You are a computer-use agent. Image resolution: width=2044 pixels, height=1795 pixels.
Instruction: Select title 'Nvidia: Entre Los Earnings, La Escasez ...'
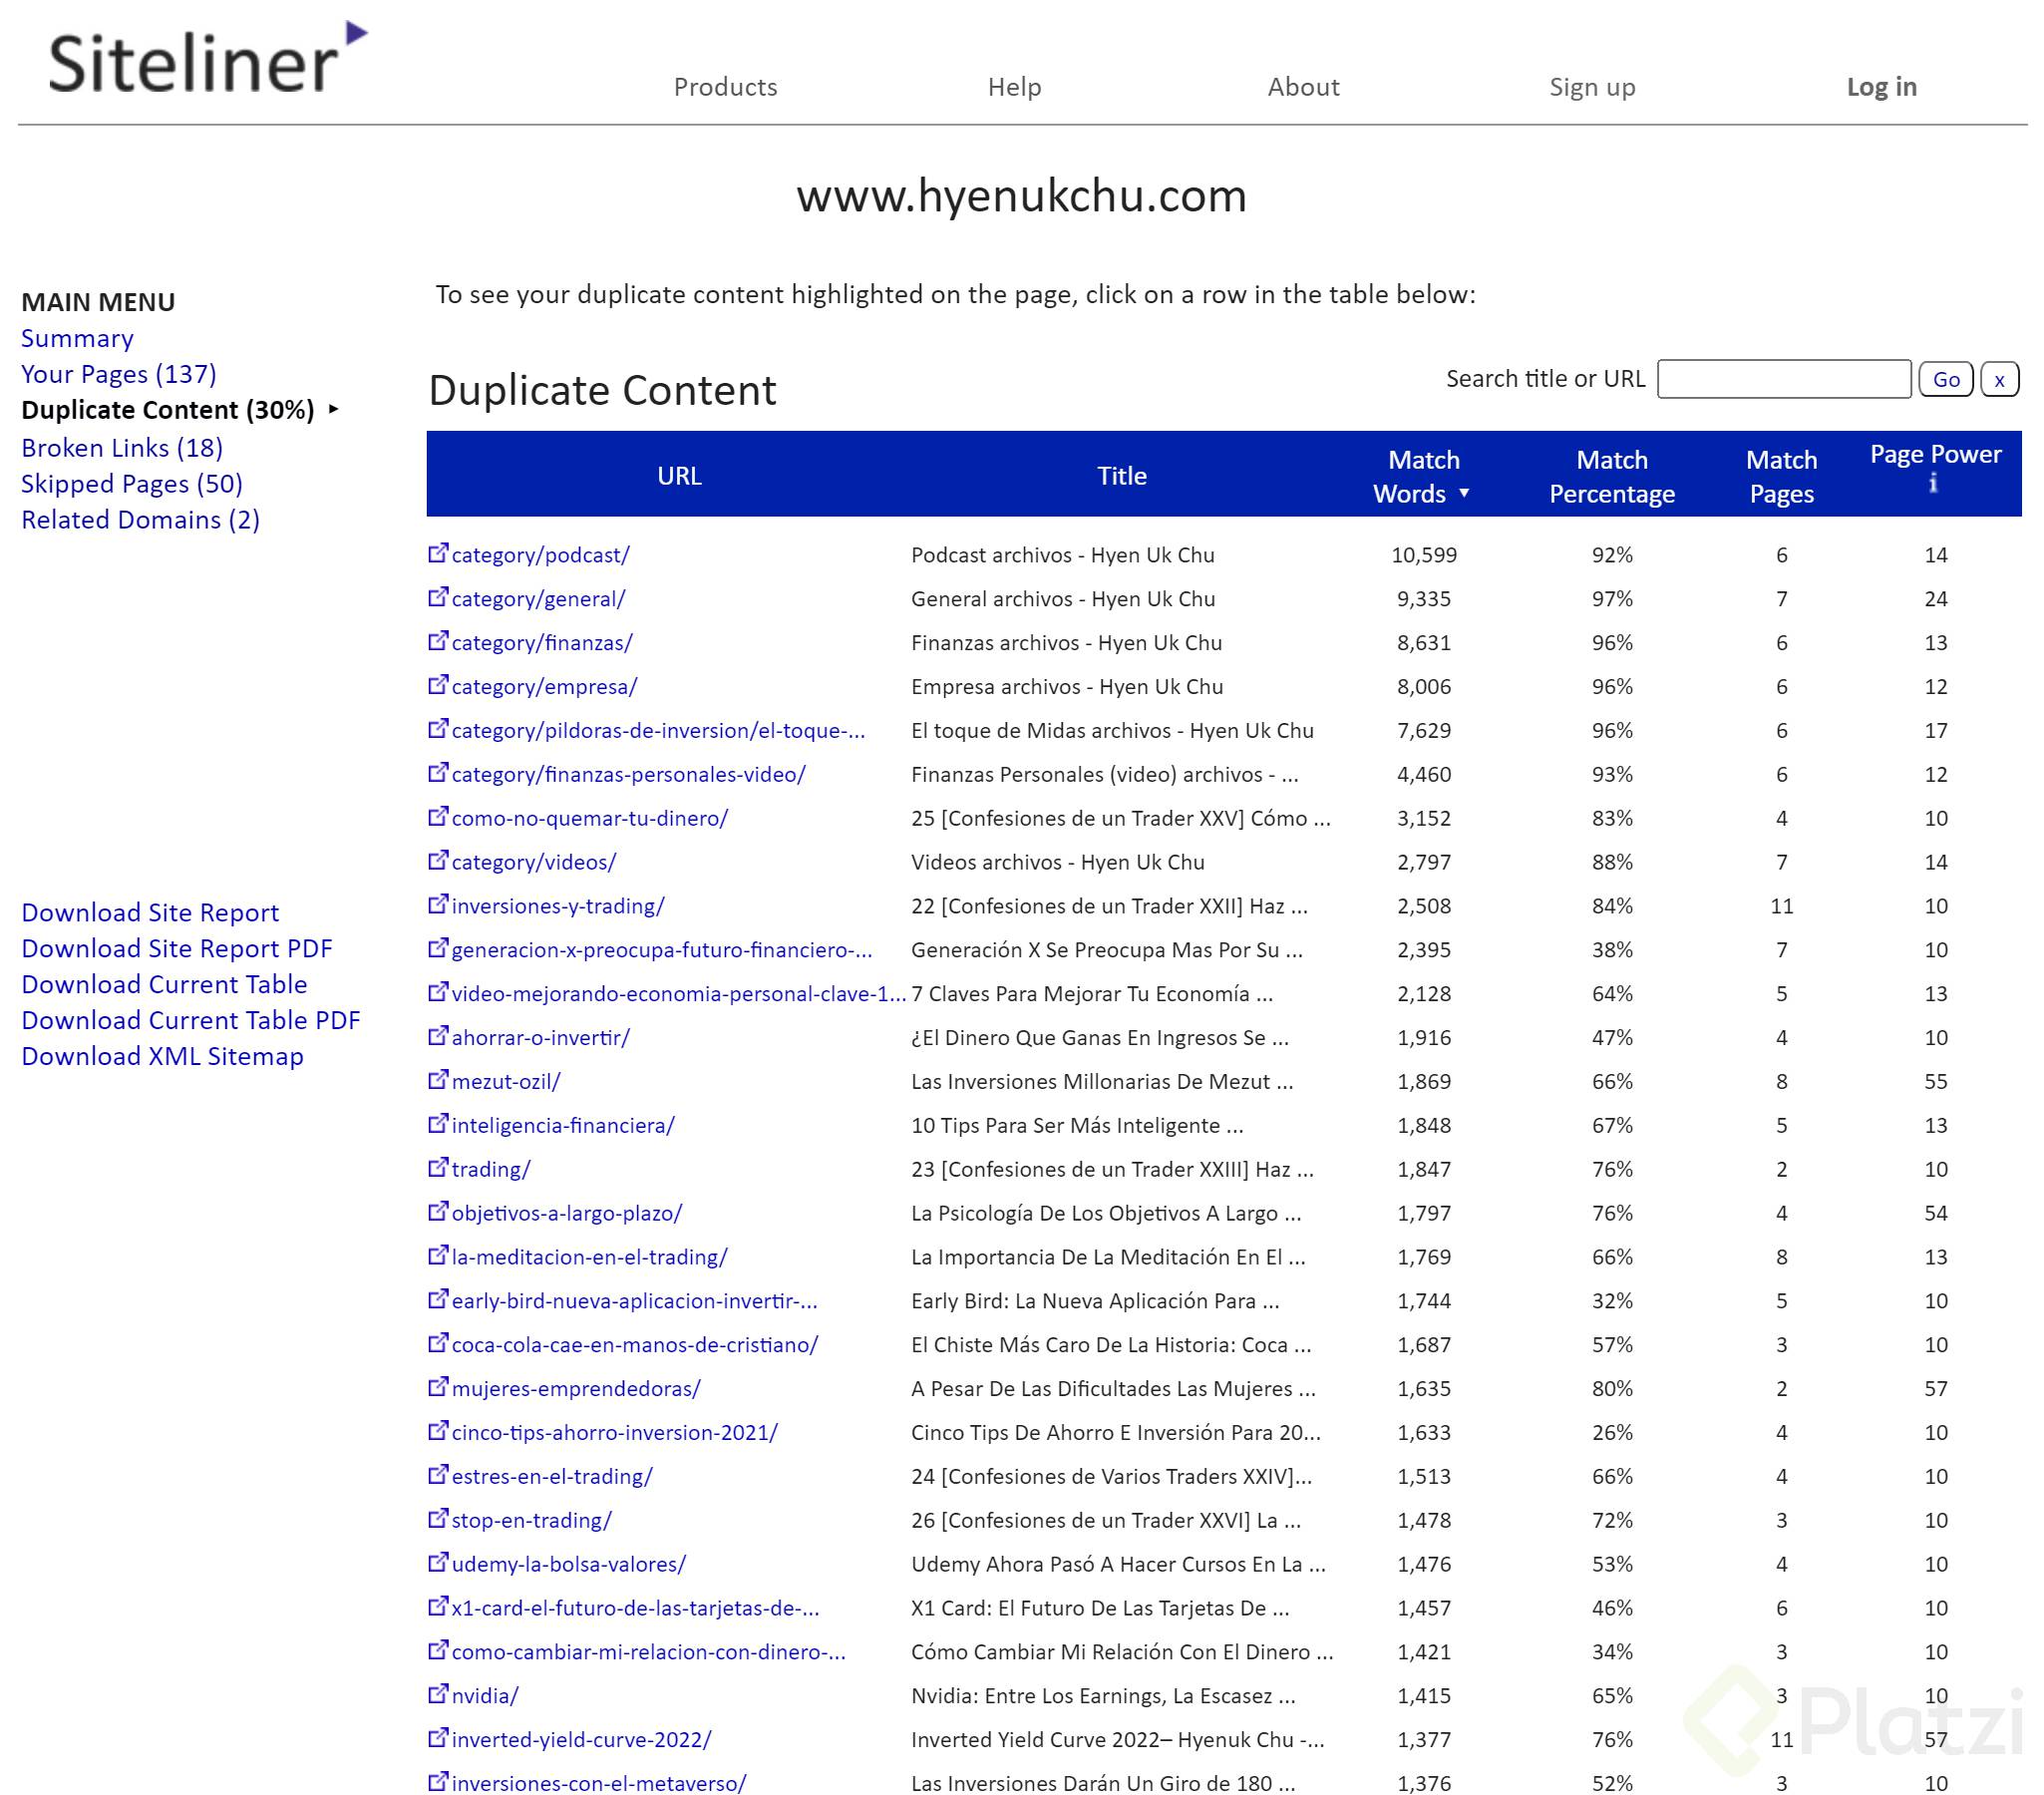(x=1103, y=1696)
